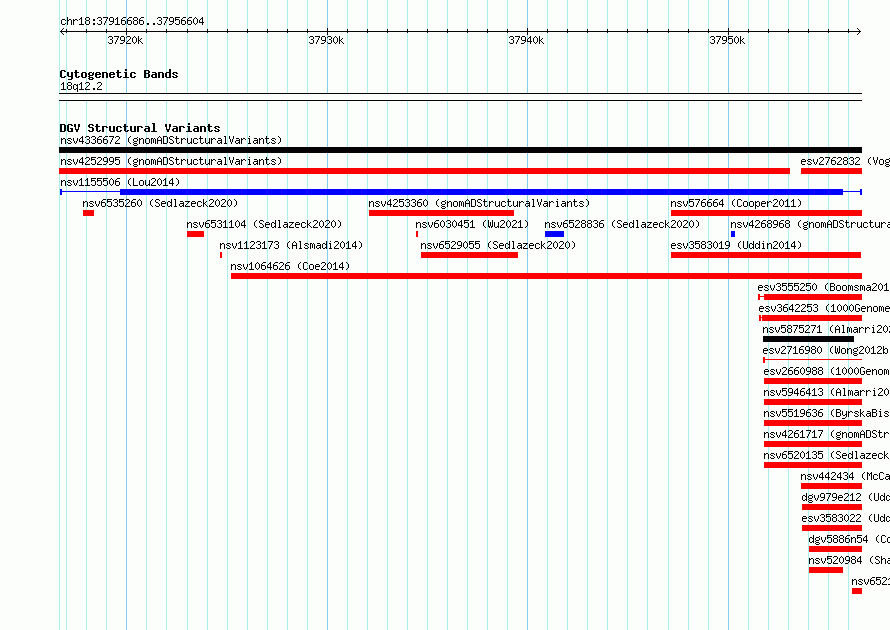Click the nsv4261717 red variant bar

coord(813,444)
